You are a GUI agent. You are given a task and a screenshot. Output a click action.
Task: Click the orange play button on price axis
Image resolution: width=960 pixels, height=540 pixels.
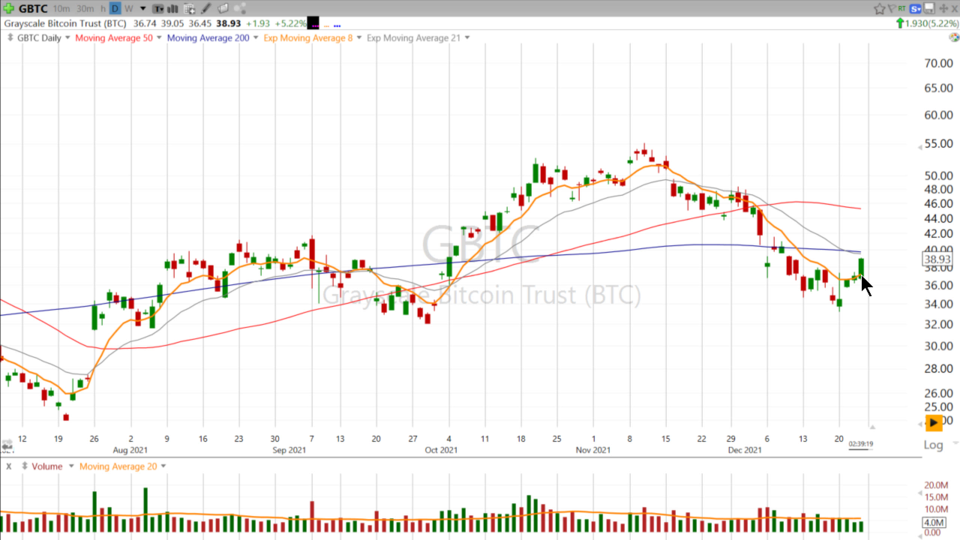click(933, 422)
